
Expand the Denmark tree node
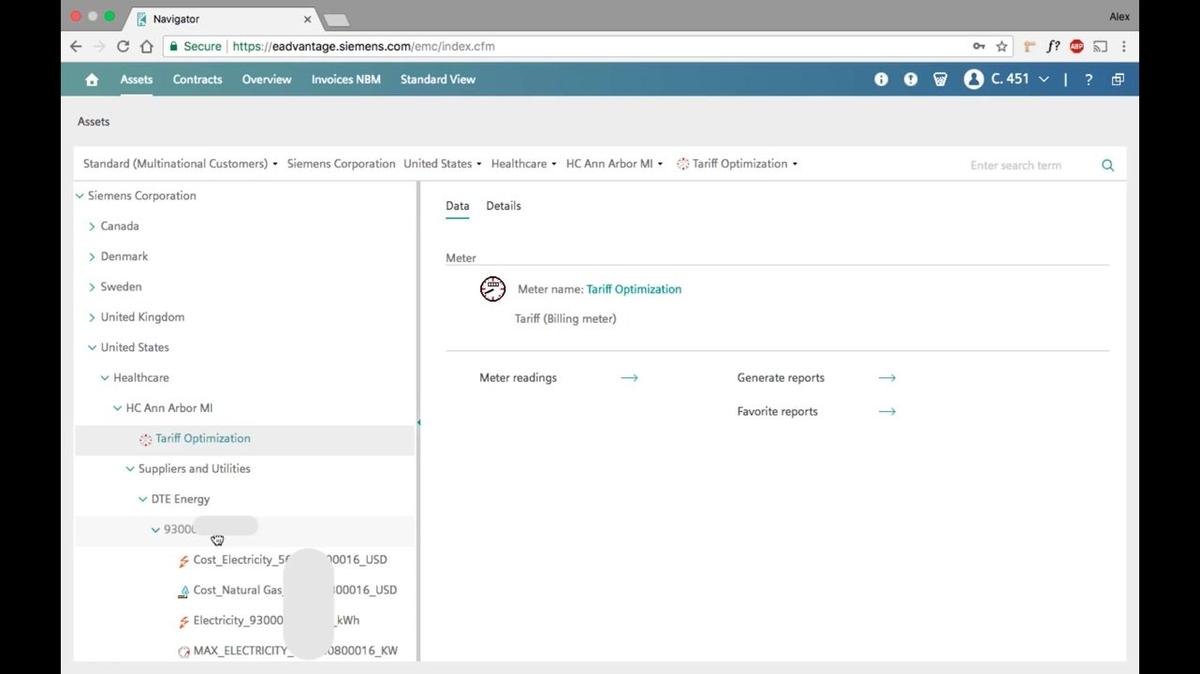pyautogui.click(x=92, y=257)
